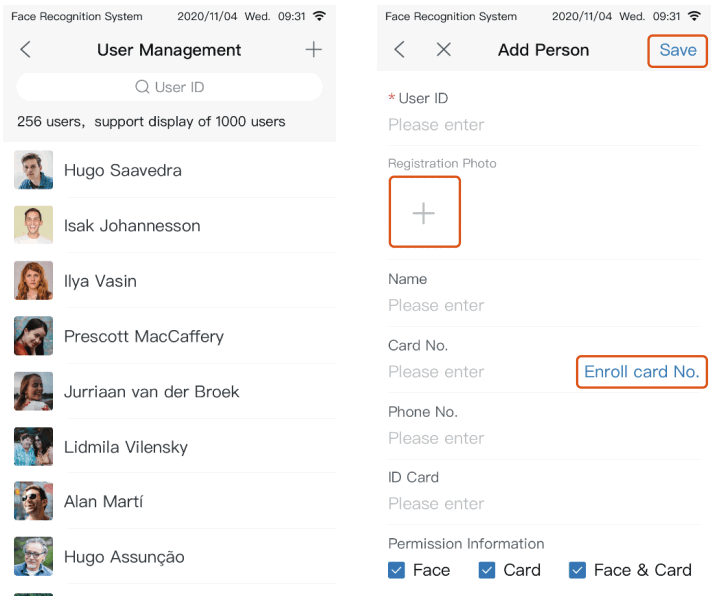
Task: Toggle the Card permission checkbox
Action: coord(487,570)
